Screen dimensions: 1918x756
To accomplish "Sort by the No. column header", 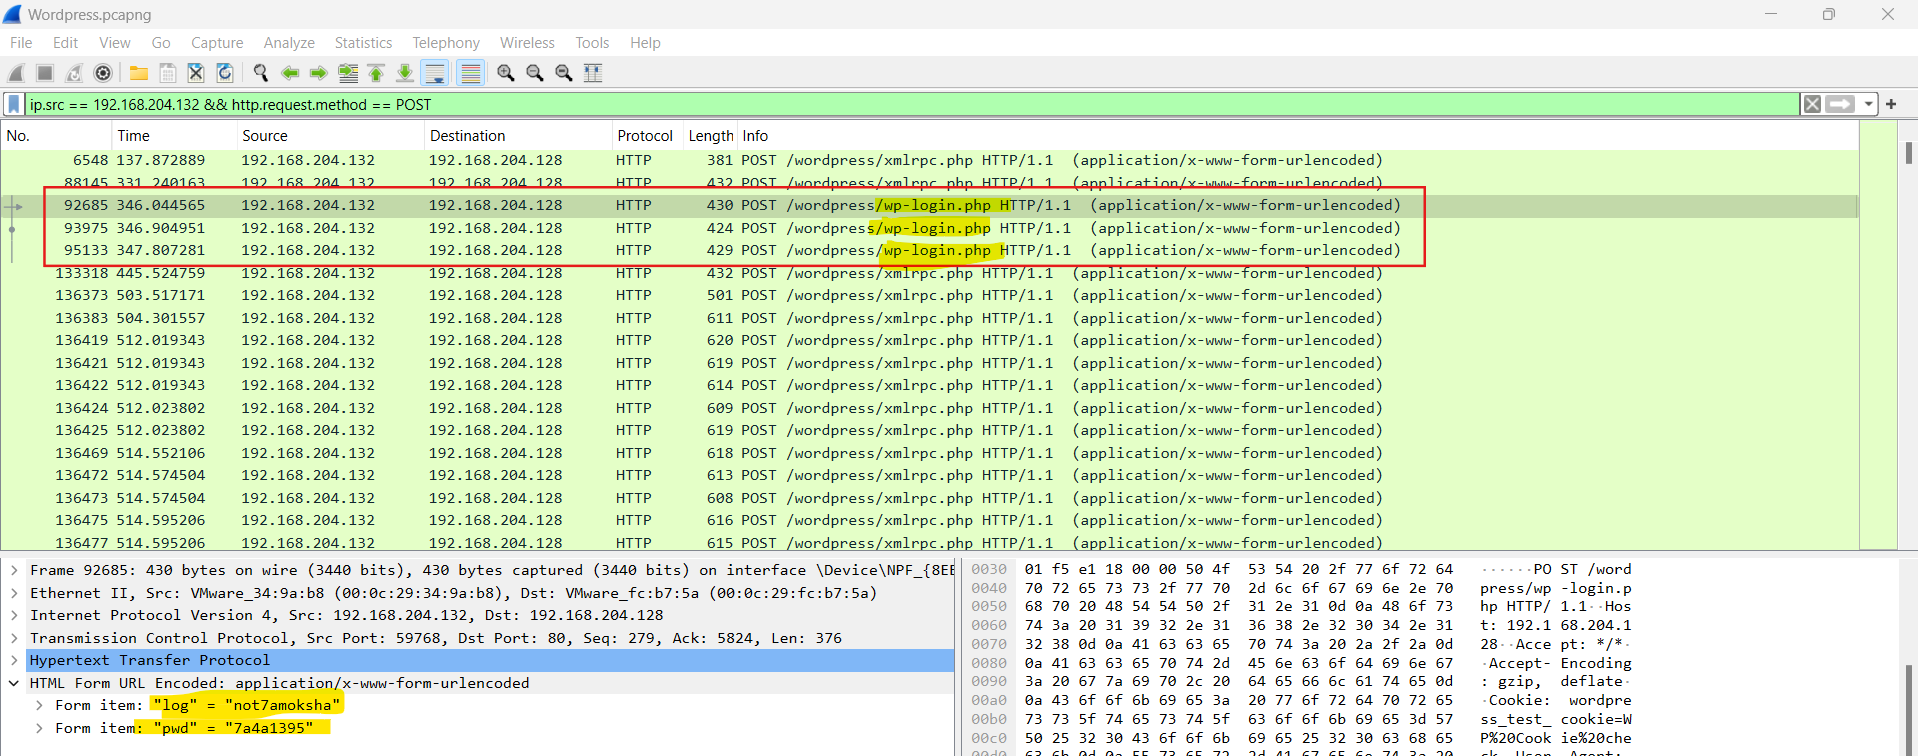I will pos(56,136).
